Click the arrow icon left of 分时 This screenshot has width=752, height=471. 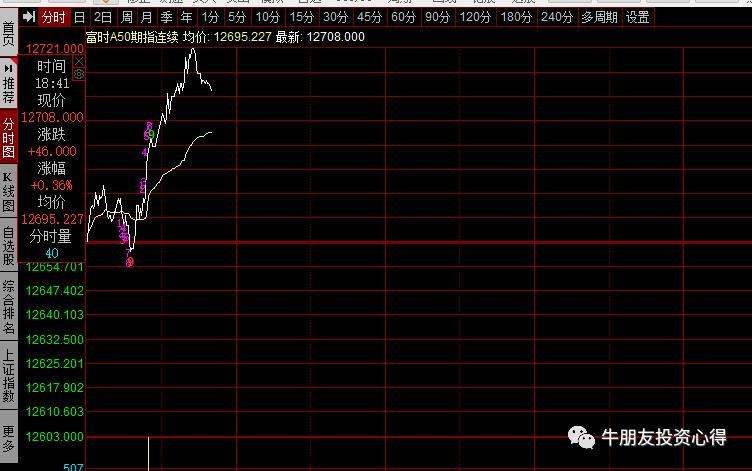point(29,17)
